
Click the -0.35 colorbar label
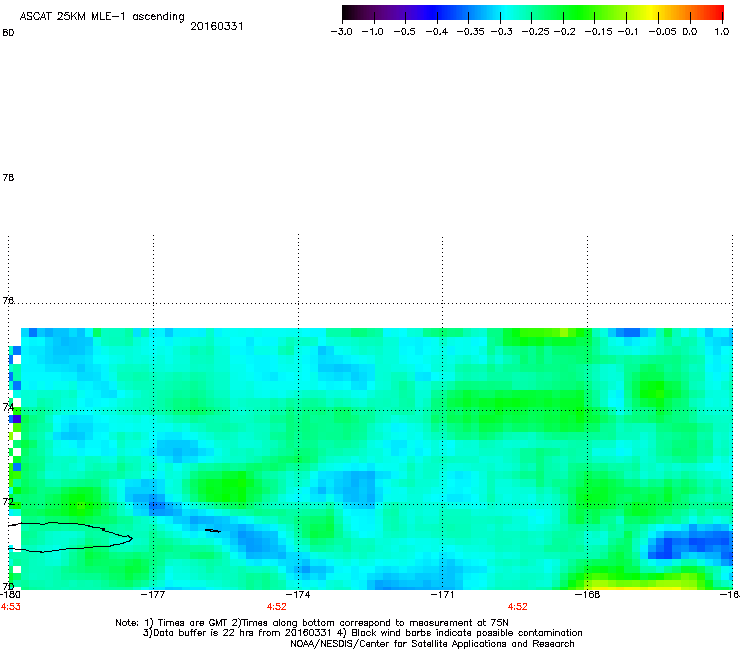(x=471, y=32)
